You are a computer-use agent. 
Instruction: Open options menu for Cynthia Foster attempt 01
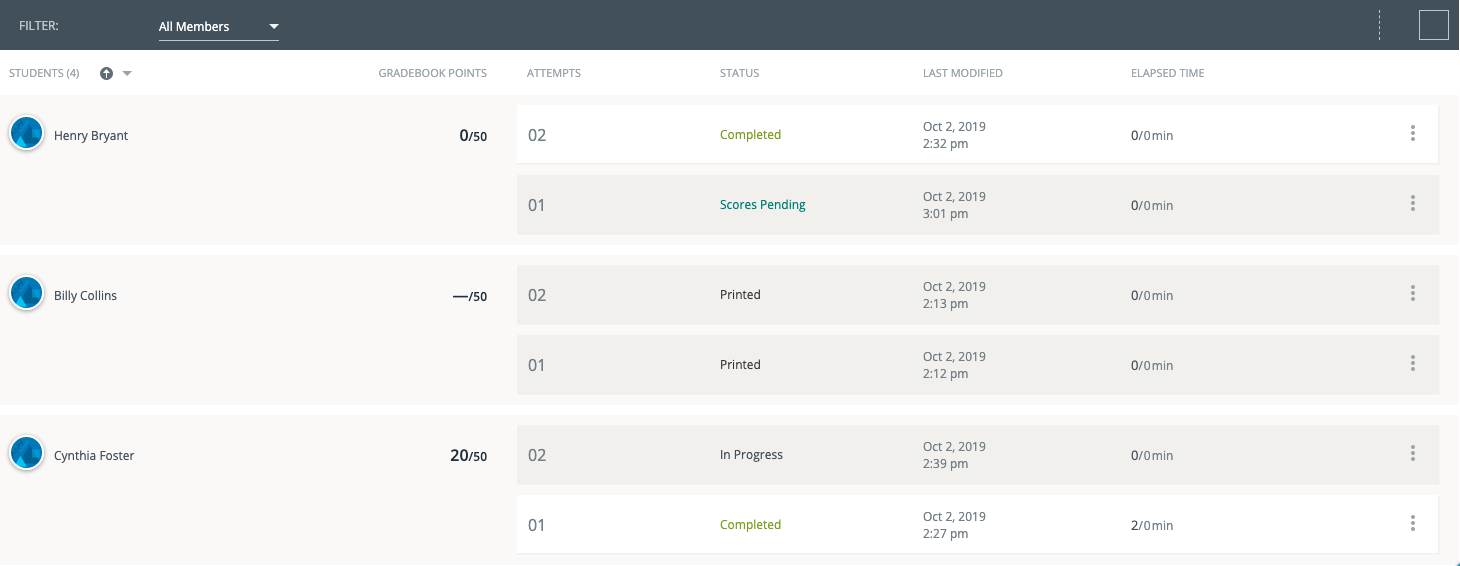click(x=1412, y=524)
